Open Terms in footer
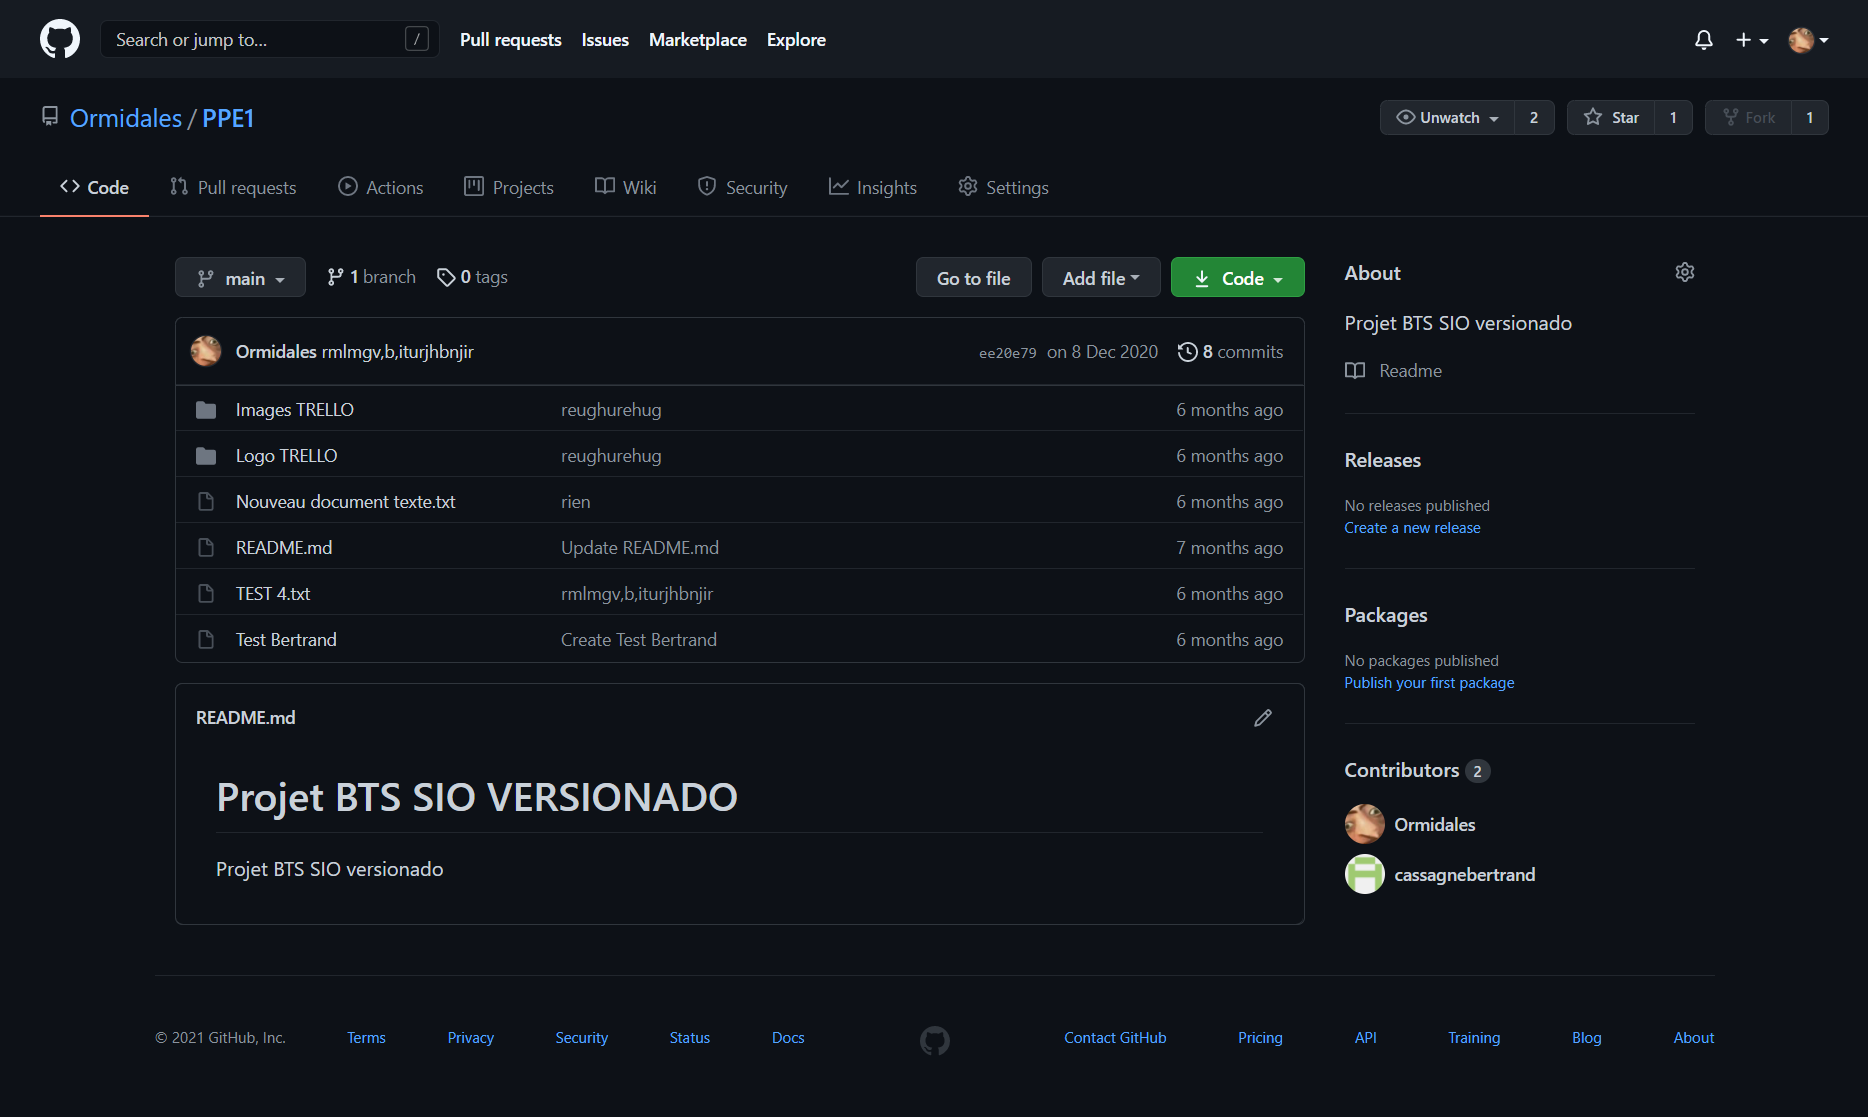The image size is (1868, 1117). click(366, 1038)
